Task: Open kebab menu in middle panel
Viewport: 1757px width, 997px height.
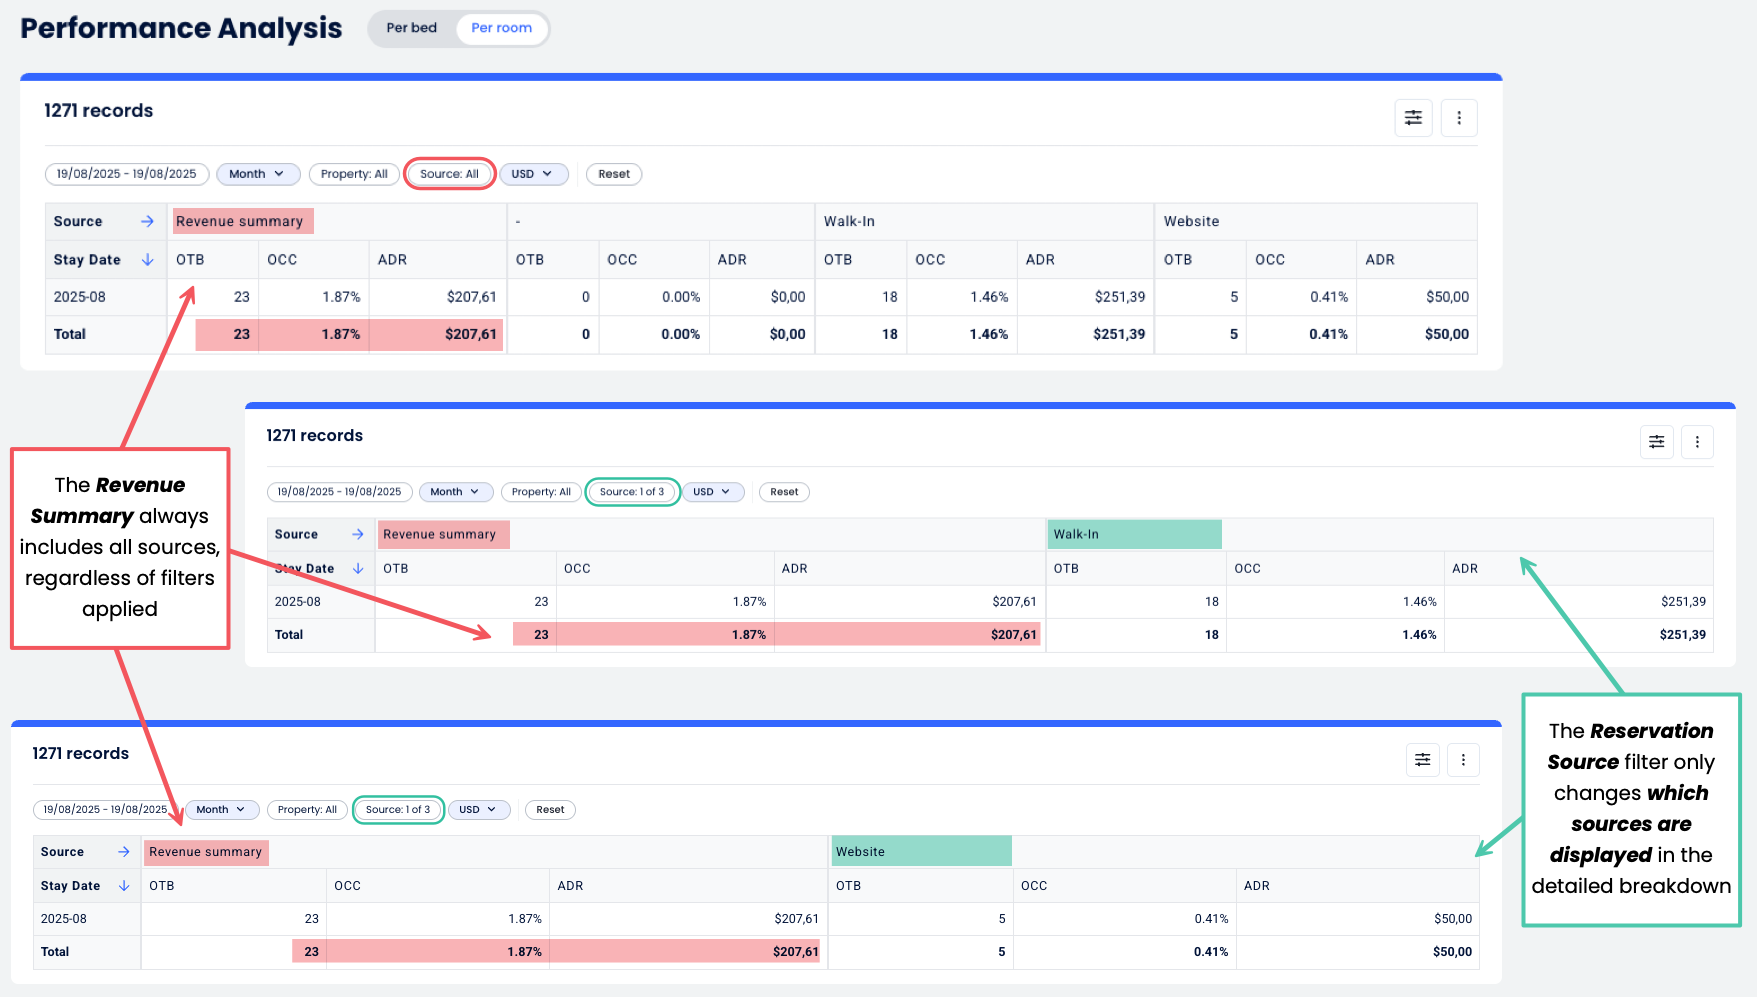Action: [x=1697, y=442]
